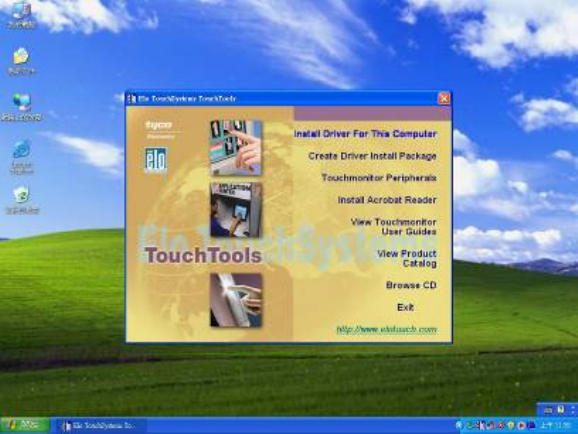The width and height of the screenshot is (578, 434).
Task: Click Exit in TouchTools menu
Action: 405,307
